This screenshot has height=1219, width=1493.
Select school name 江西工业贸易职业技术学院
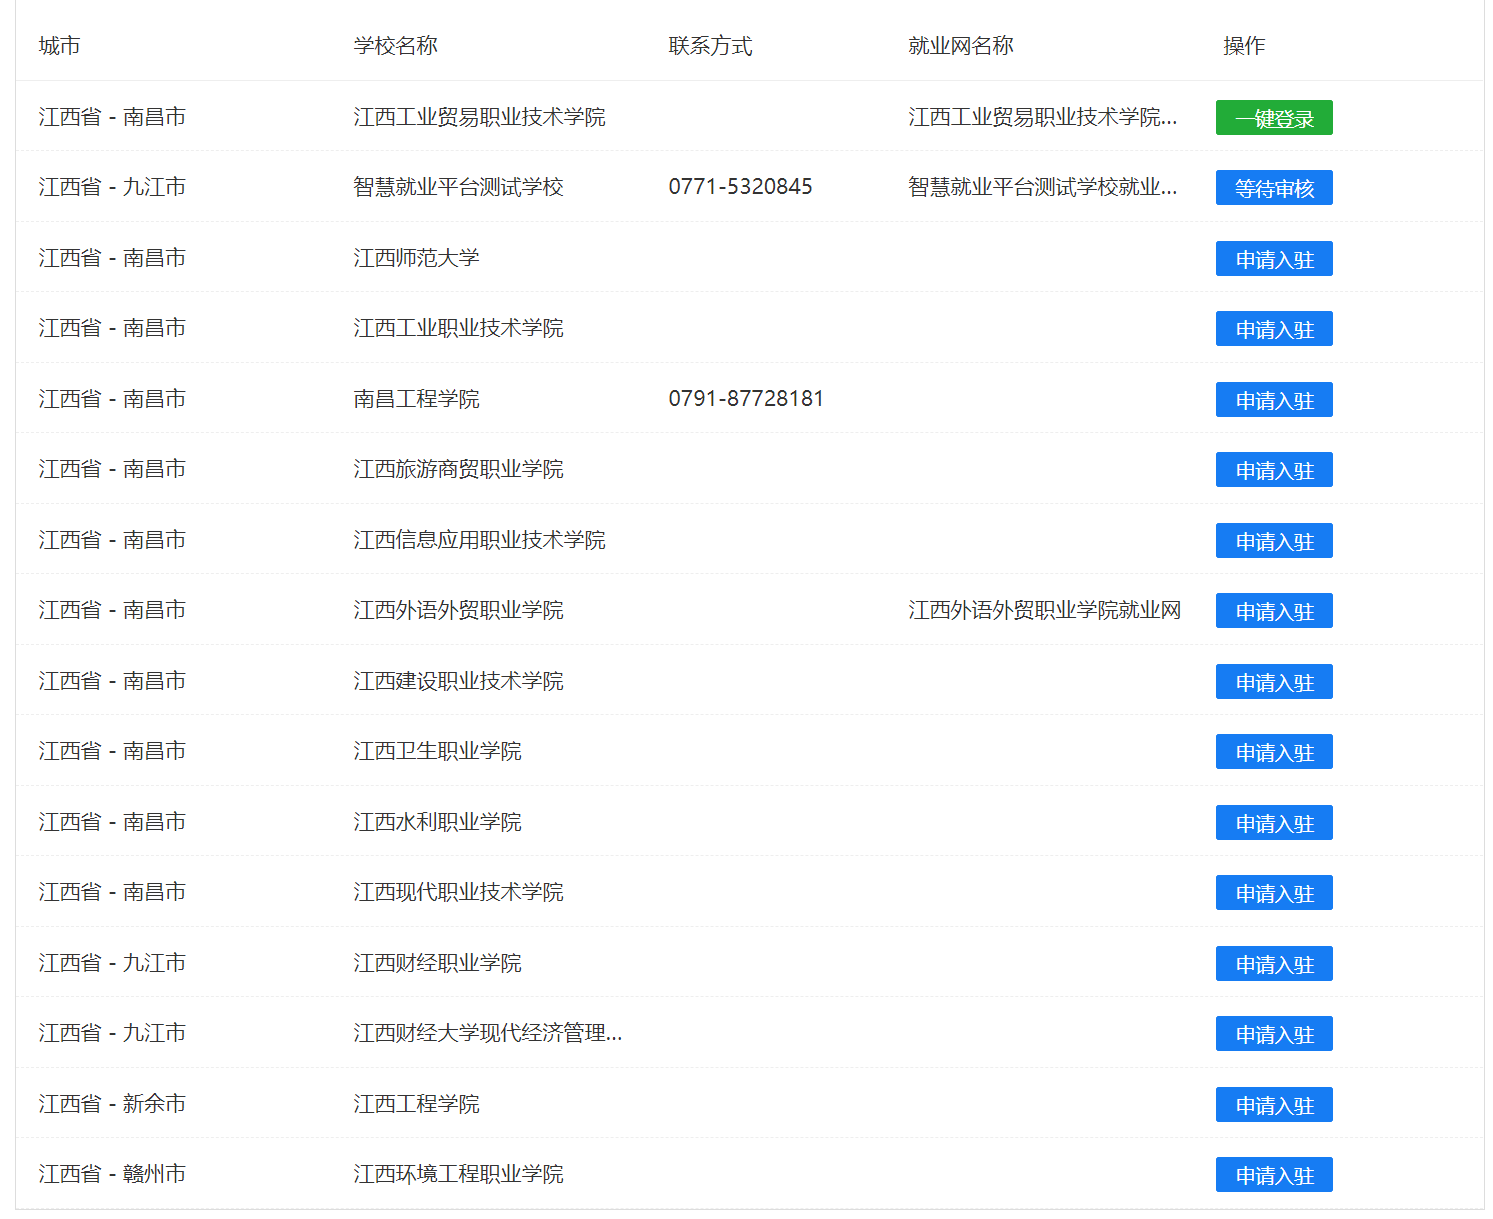480,117
